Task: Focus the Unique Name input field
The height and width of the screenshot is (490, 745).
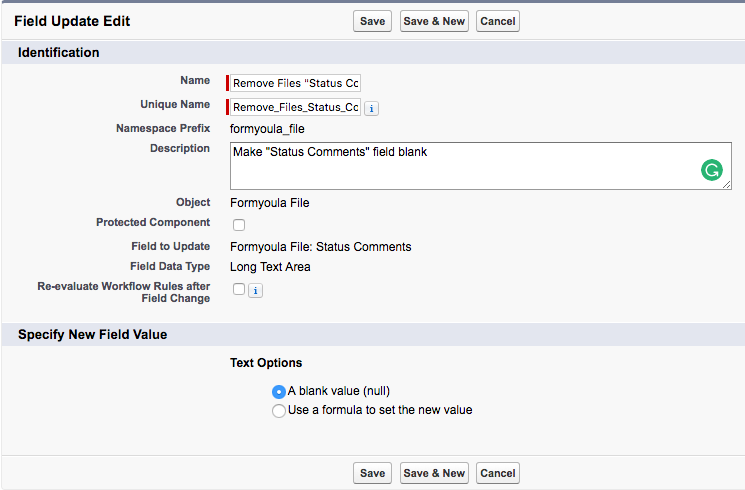Action: point(296,107)
